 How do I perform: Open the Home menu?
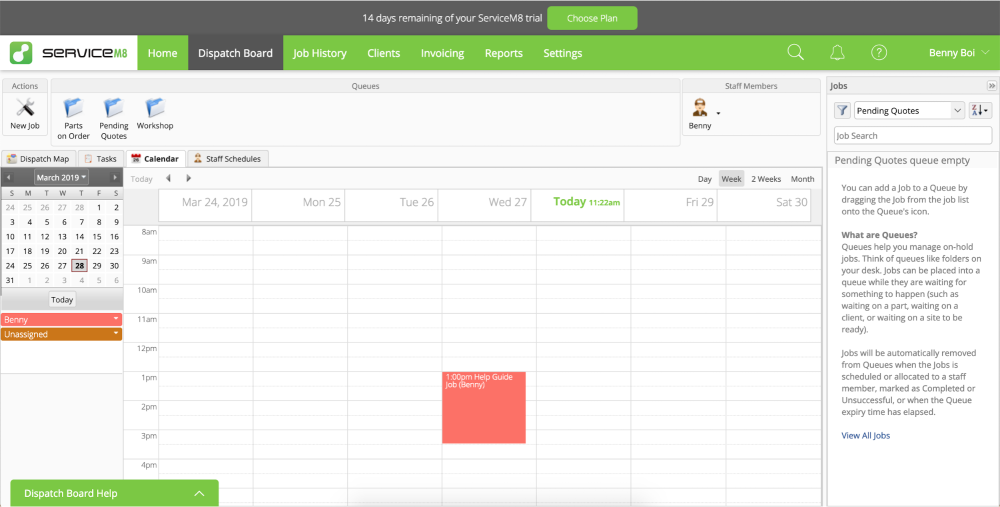pos(163,53)
